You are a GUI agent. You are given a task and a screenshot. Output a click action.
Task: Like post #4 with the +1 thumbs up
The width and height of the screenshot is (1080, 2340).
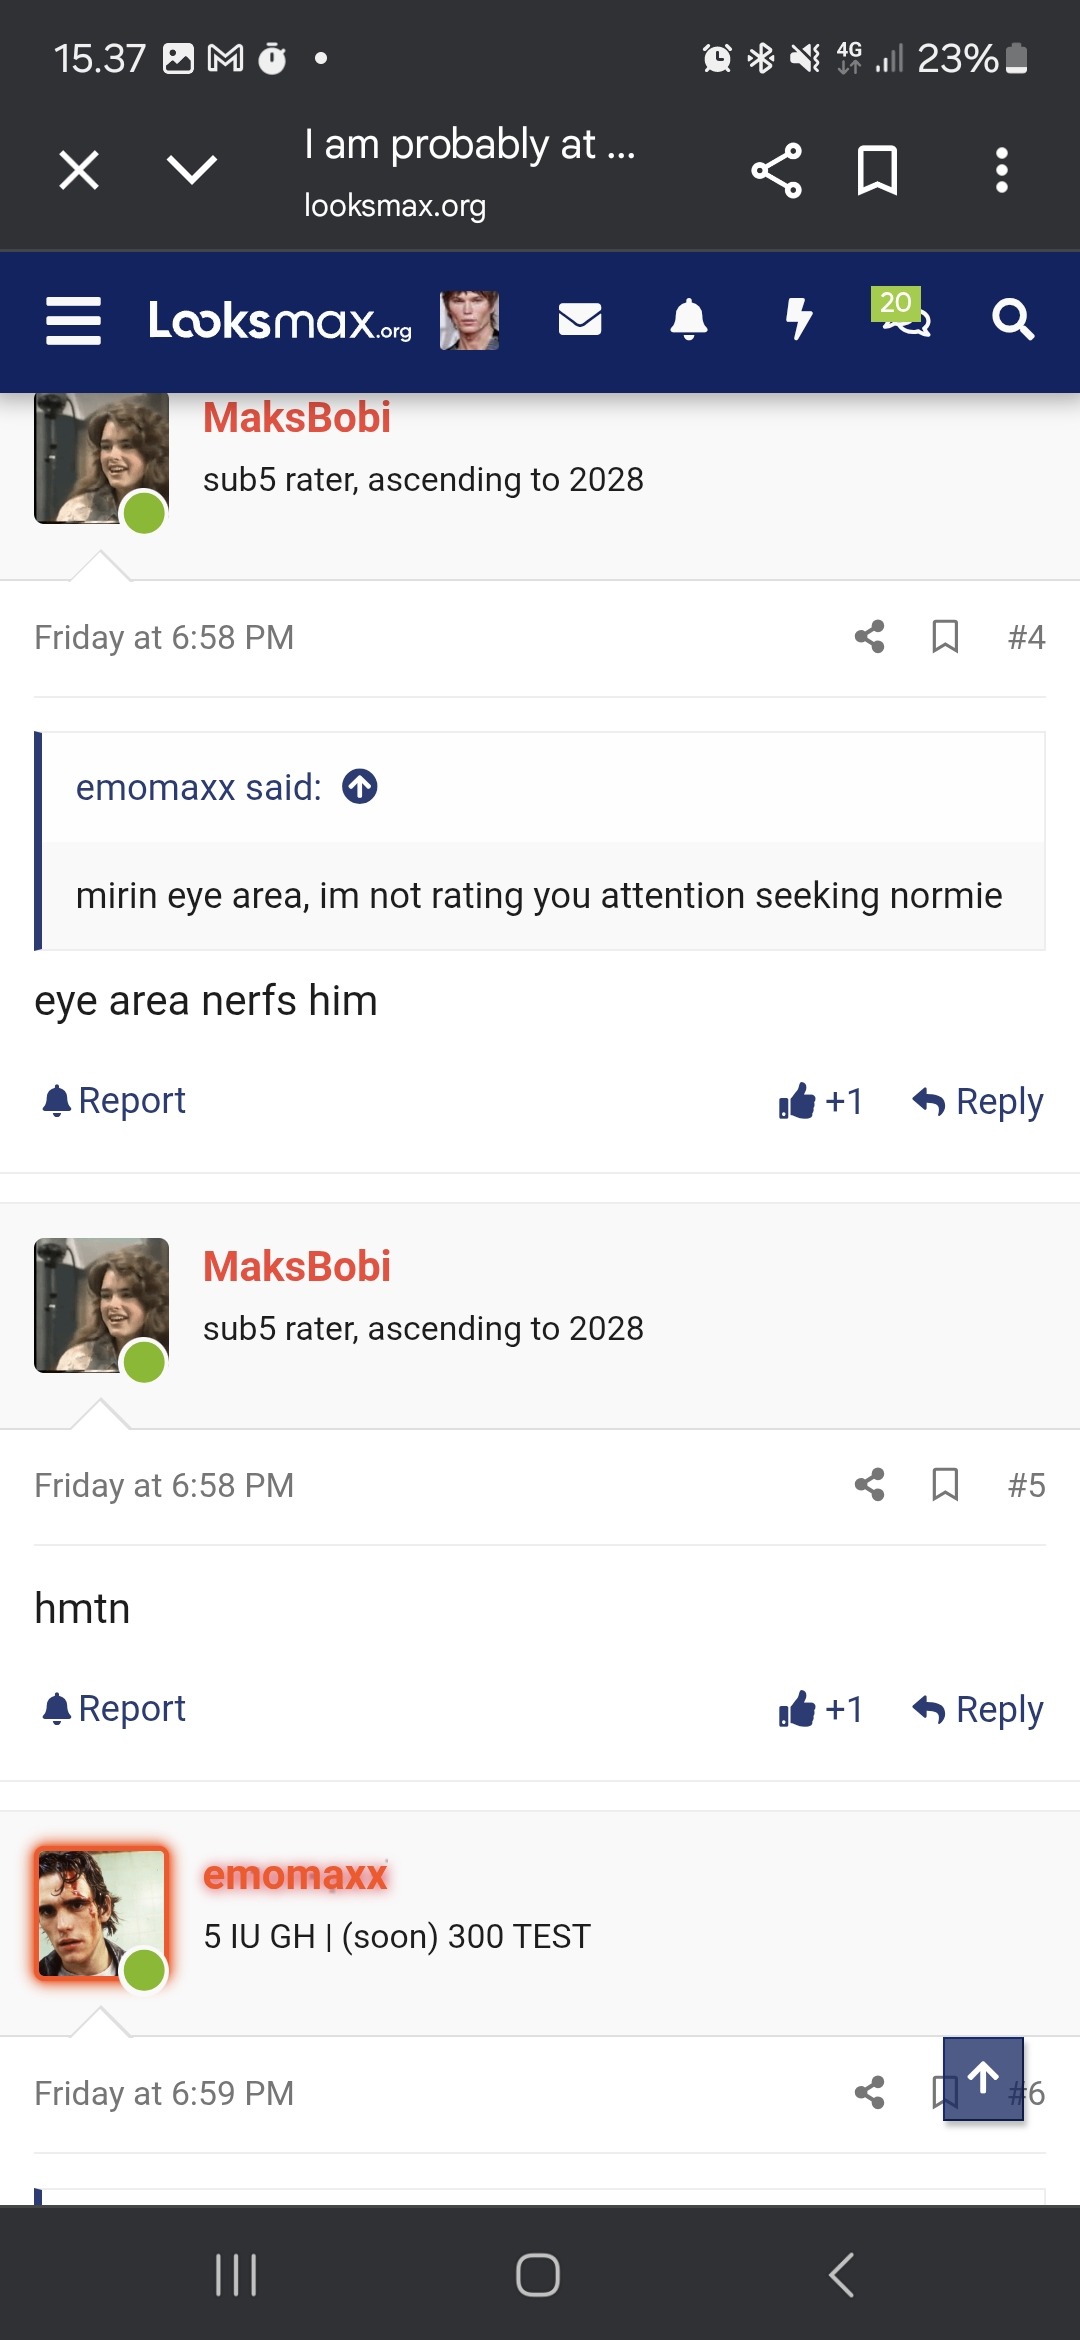820,1101
